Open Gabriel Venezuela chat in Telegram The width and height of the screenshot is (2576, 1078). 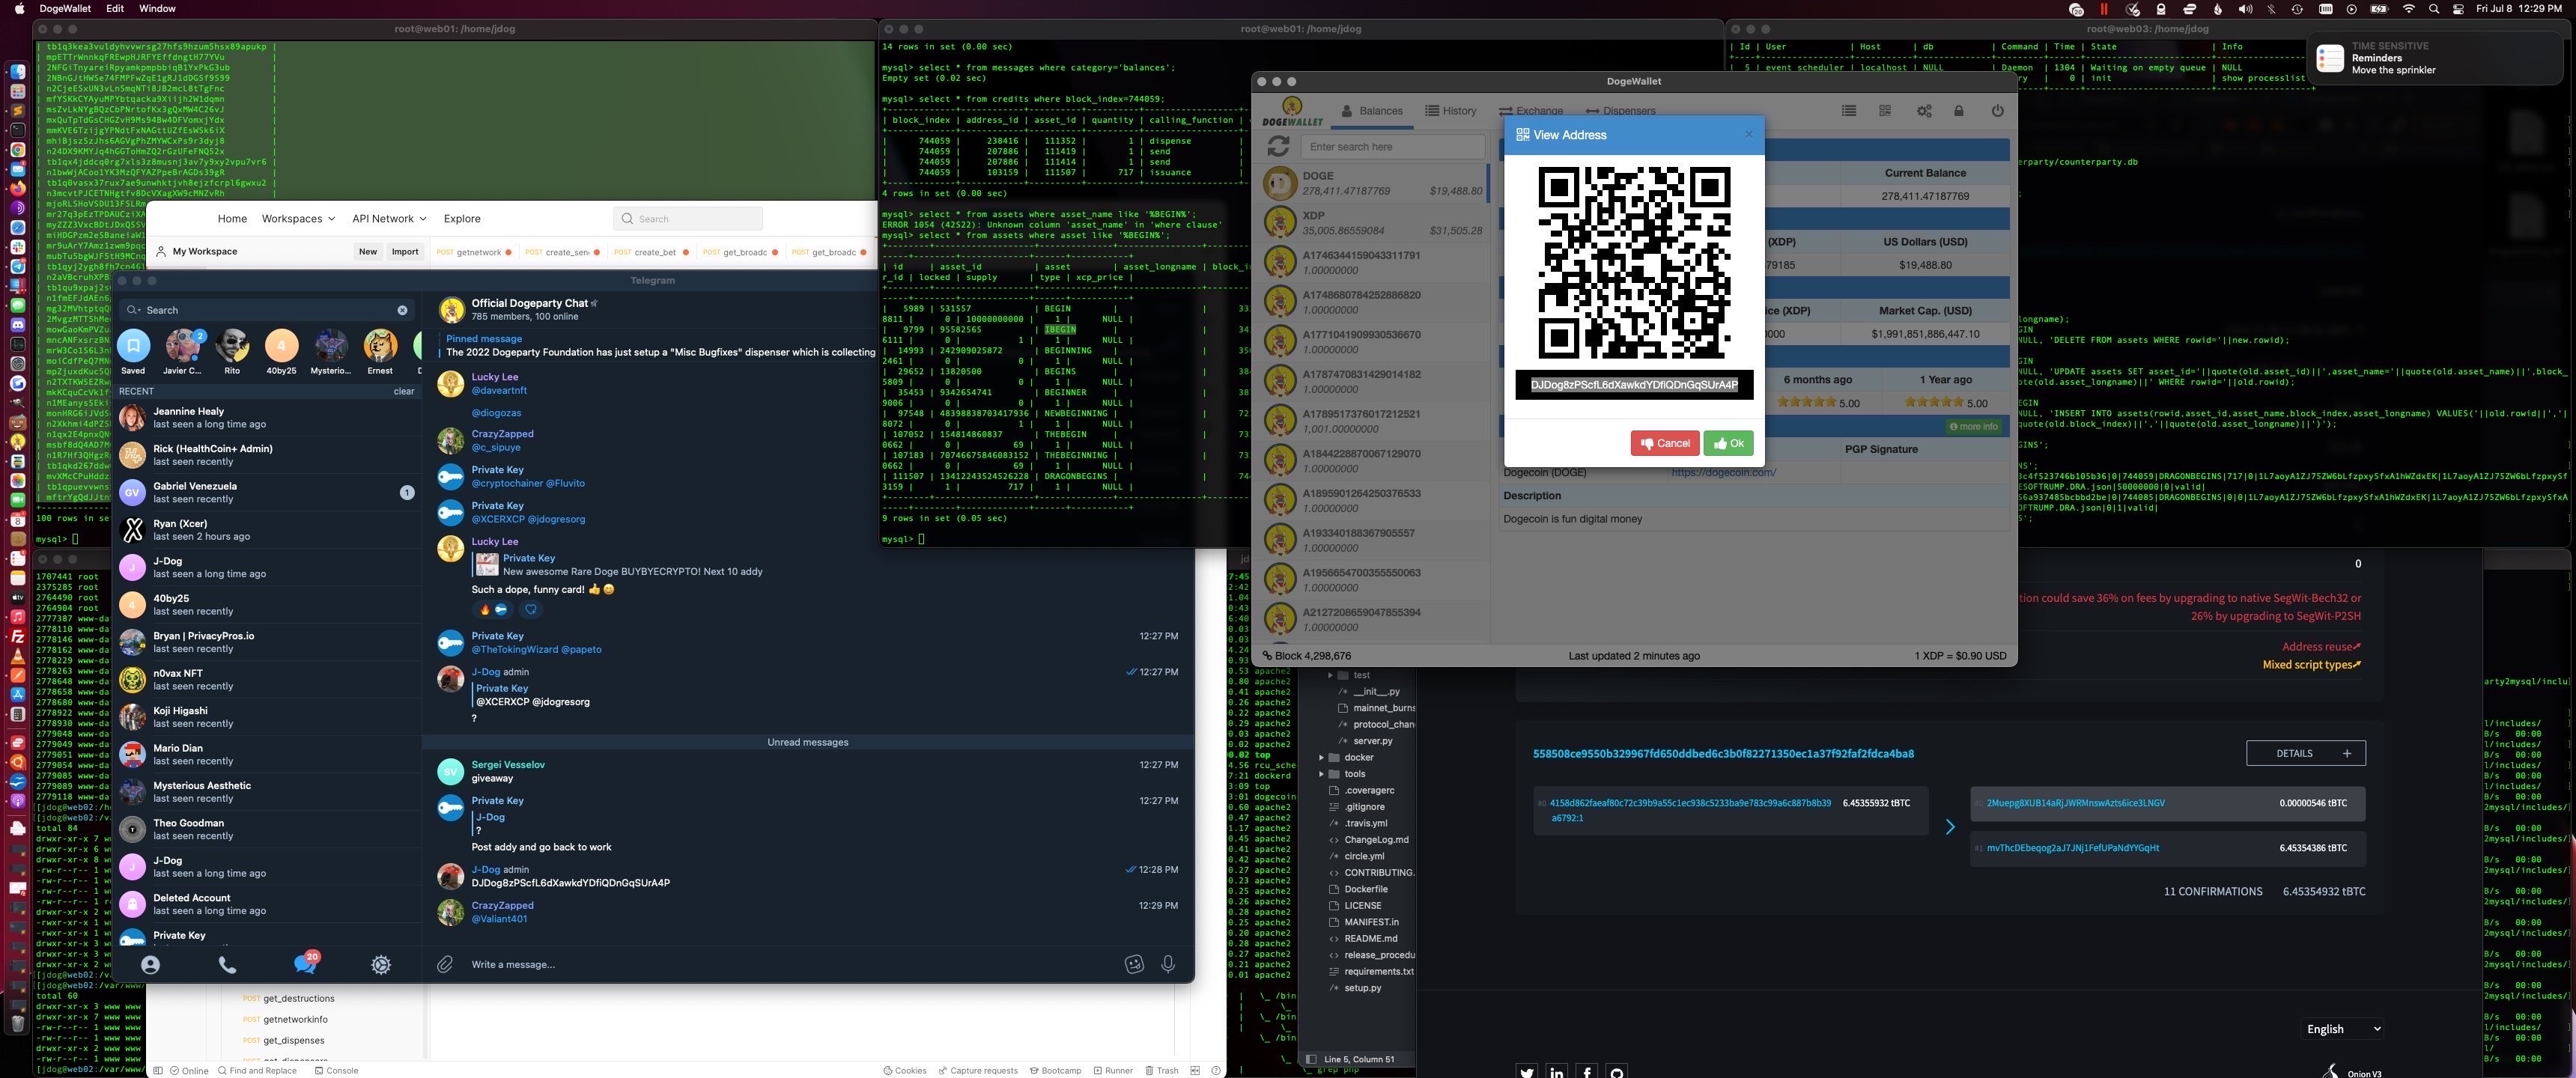coord(267,492)
